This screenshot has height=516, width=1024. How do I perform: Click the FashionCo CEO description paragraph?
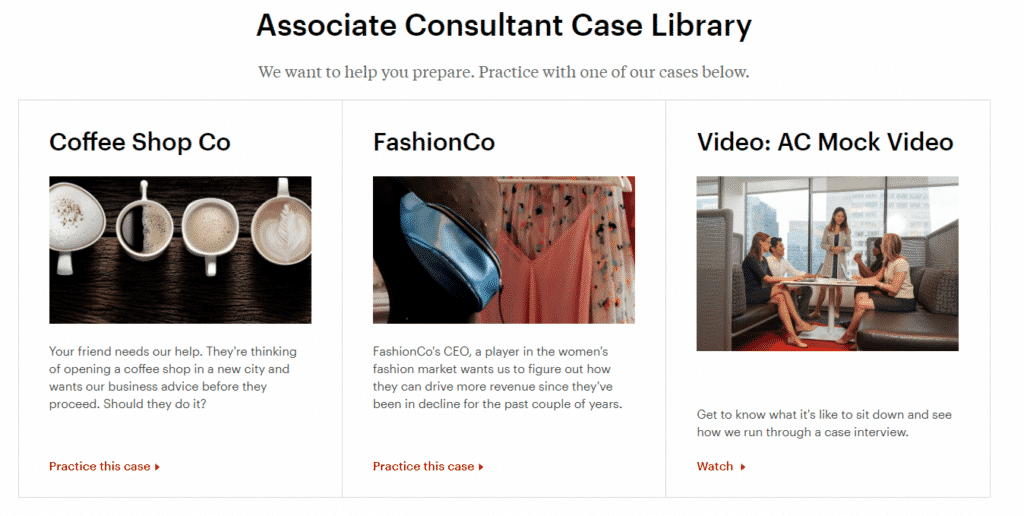498,378
